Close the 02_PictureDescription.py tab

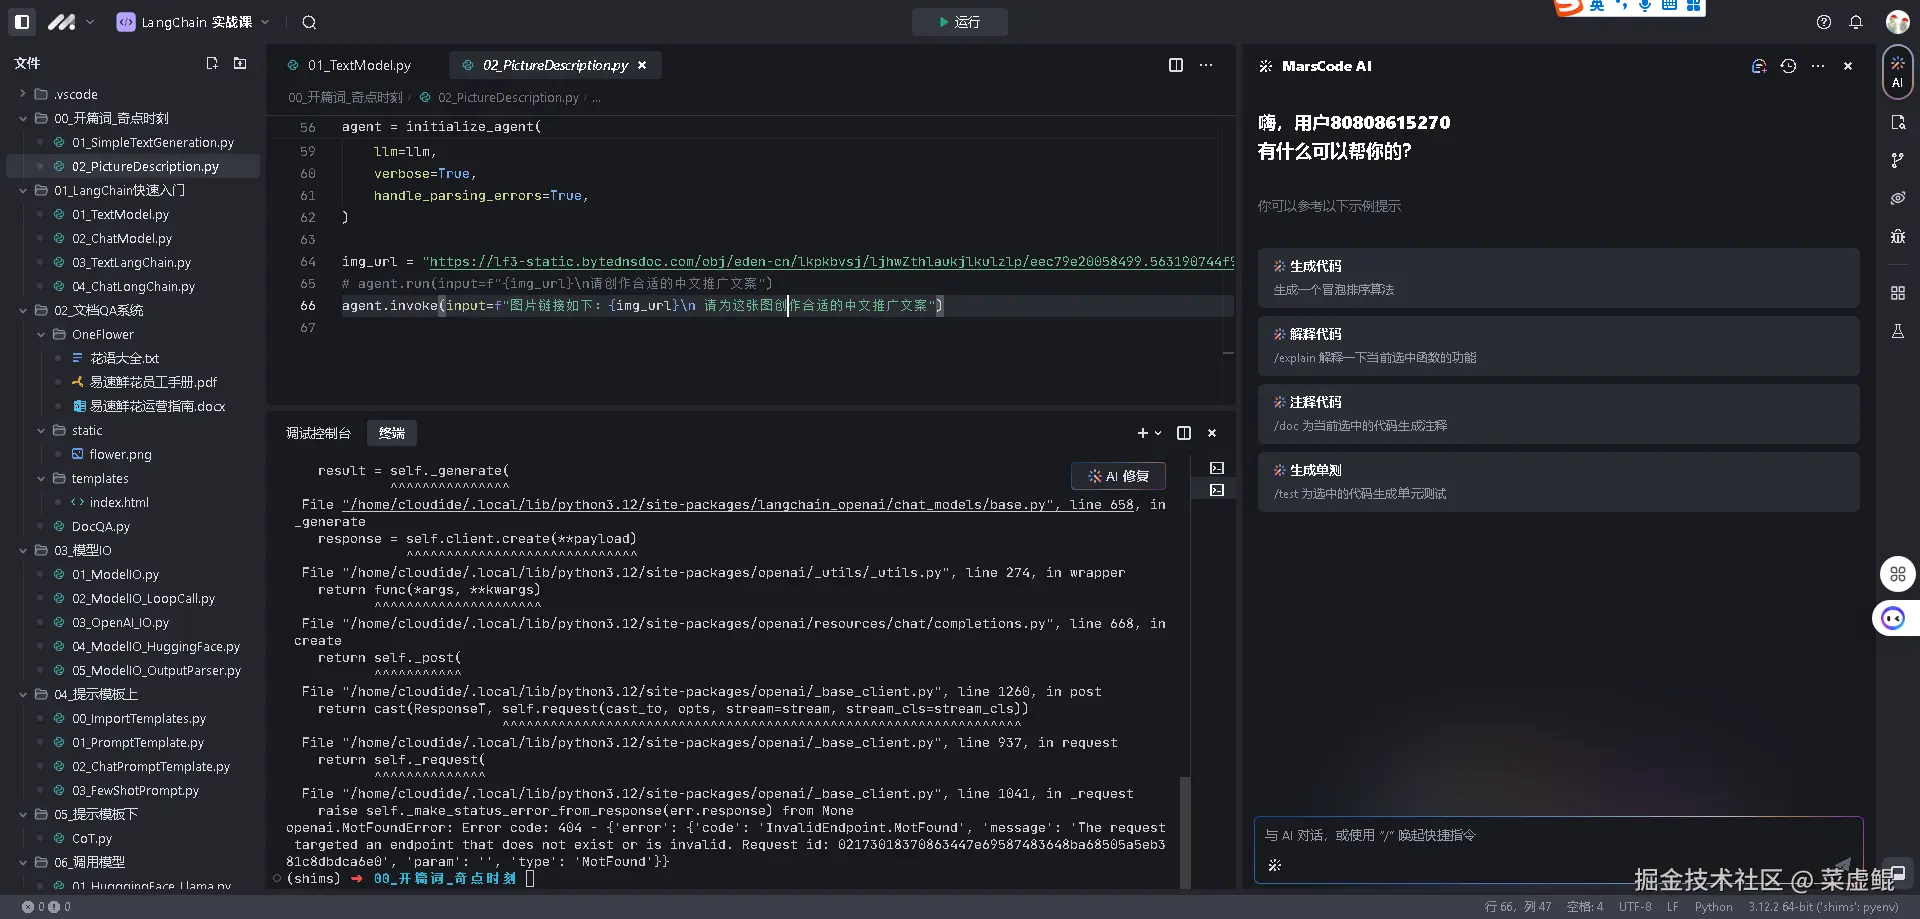[642, 65]
